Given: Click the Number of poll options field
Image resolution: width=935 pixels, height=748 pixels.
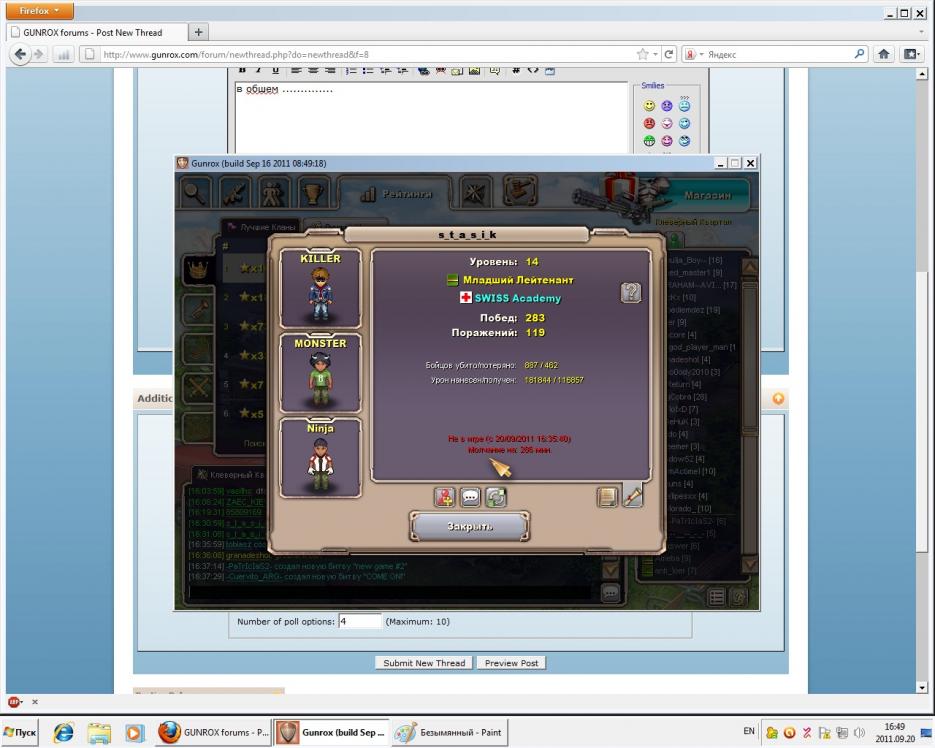Looking at the screenshot, I should point(359,621).
